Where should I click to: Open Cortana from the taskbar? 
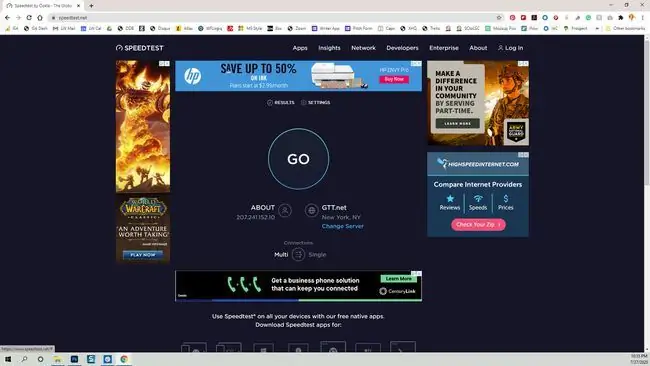(40, 359)
